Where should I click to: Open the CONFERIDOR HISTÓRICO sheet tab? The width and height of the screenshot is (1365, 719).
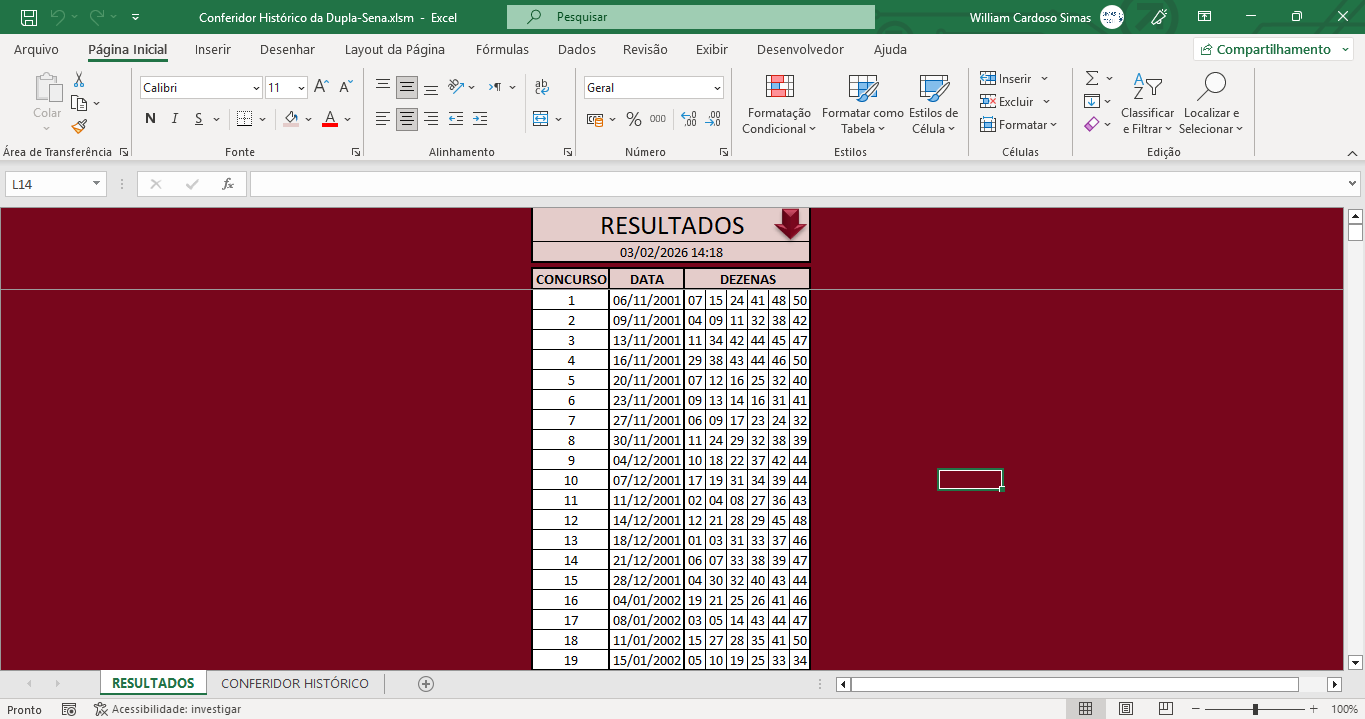pyautogui.click(x=295, y=683)
